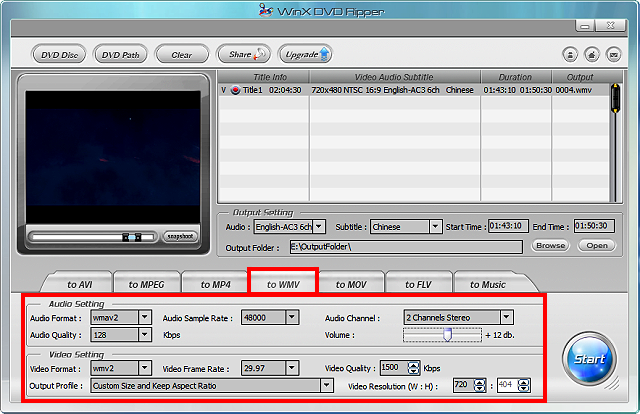This screenshot has height=414, width=640.
Task: Click the 0004.wmv output cell
Action: tap(574, 90)
